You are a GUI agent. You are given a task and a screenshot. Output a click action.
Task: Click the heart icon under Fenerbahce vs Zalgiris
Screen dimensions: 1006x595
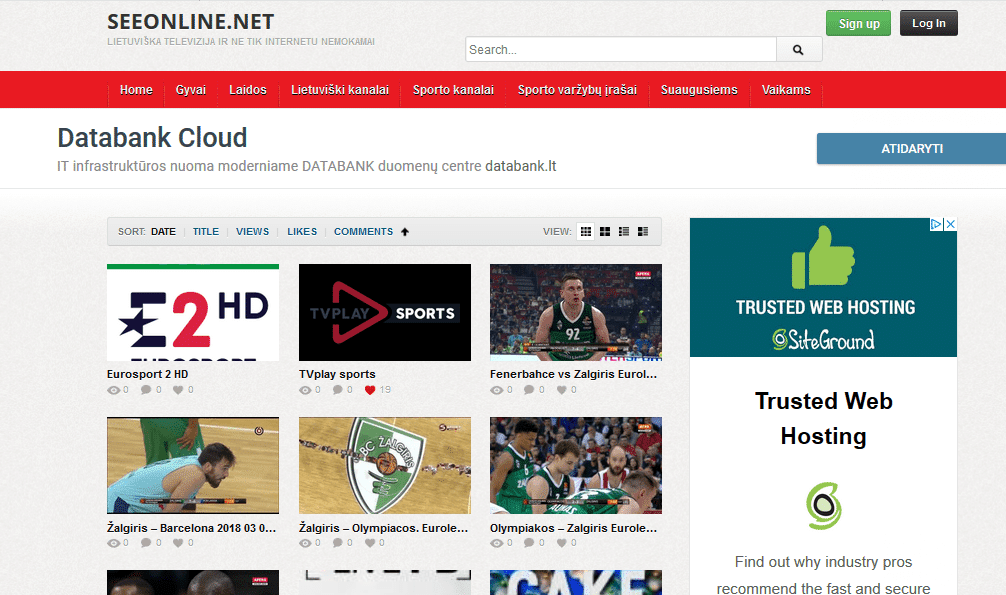tap(561, 390)
